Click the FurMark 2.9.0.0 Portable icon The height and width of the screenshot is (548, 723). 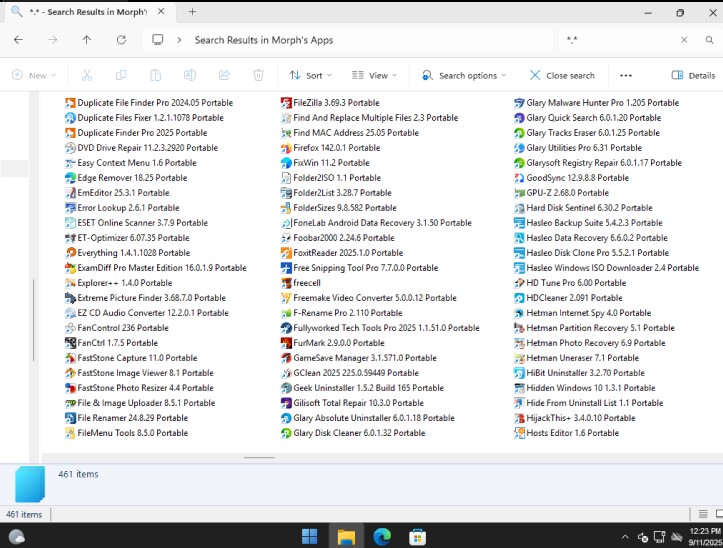(x=286, y=343)
